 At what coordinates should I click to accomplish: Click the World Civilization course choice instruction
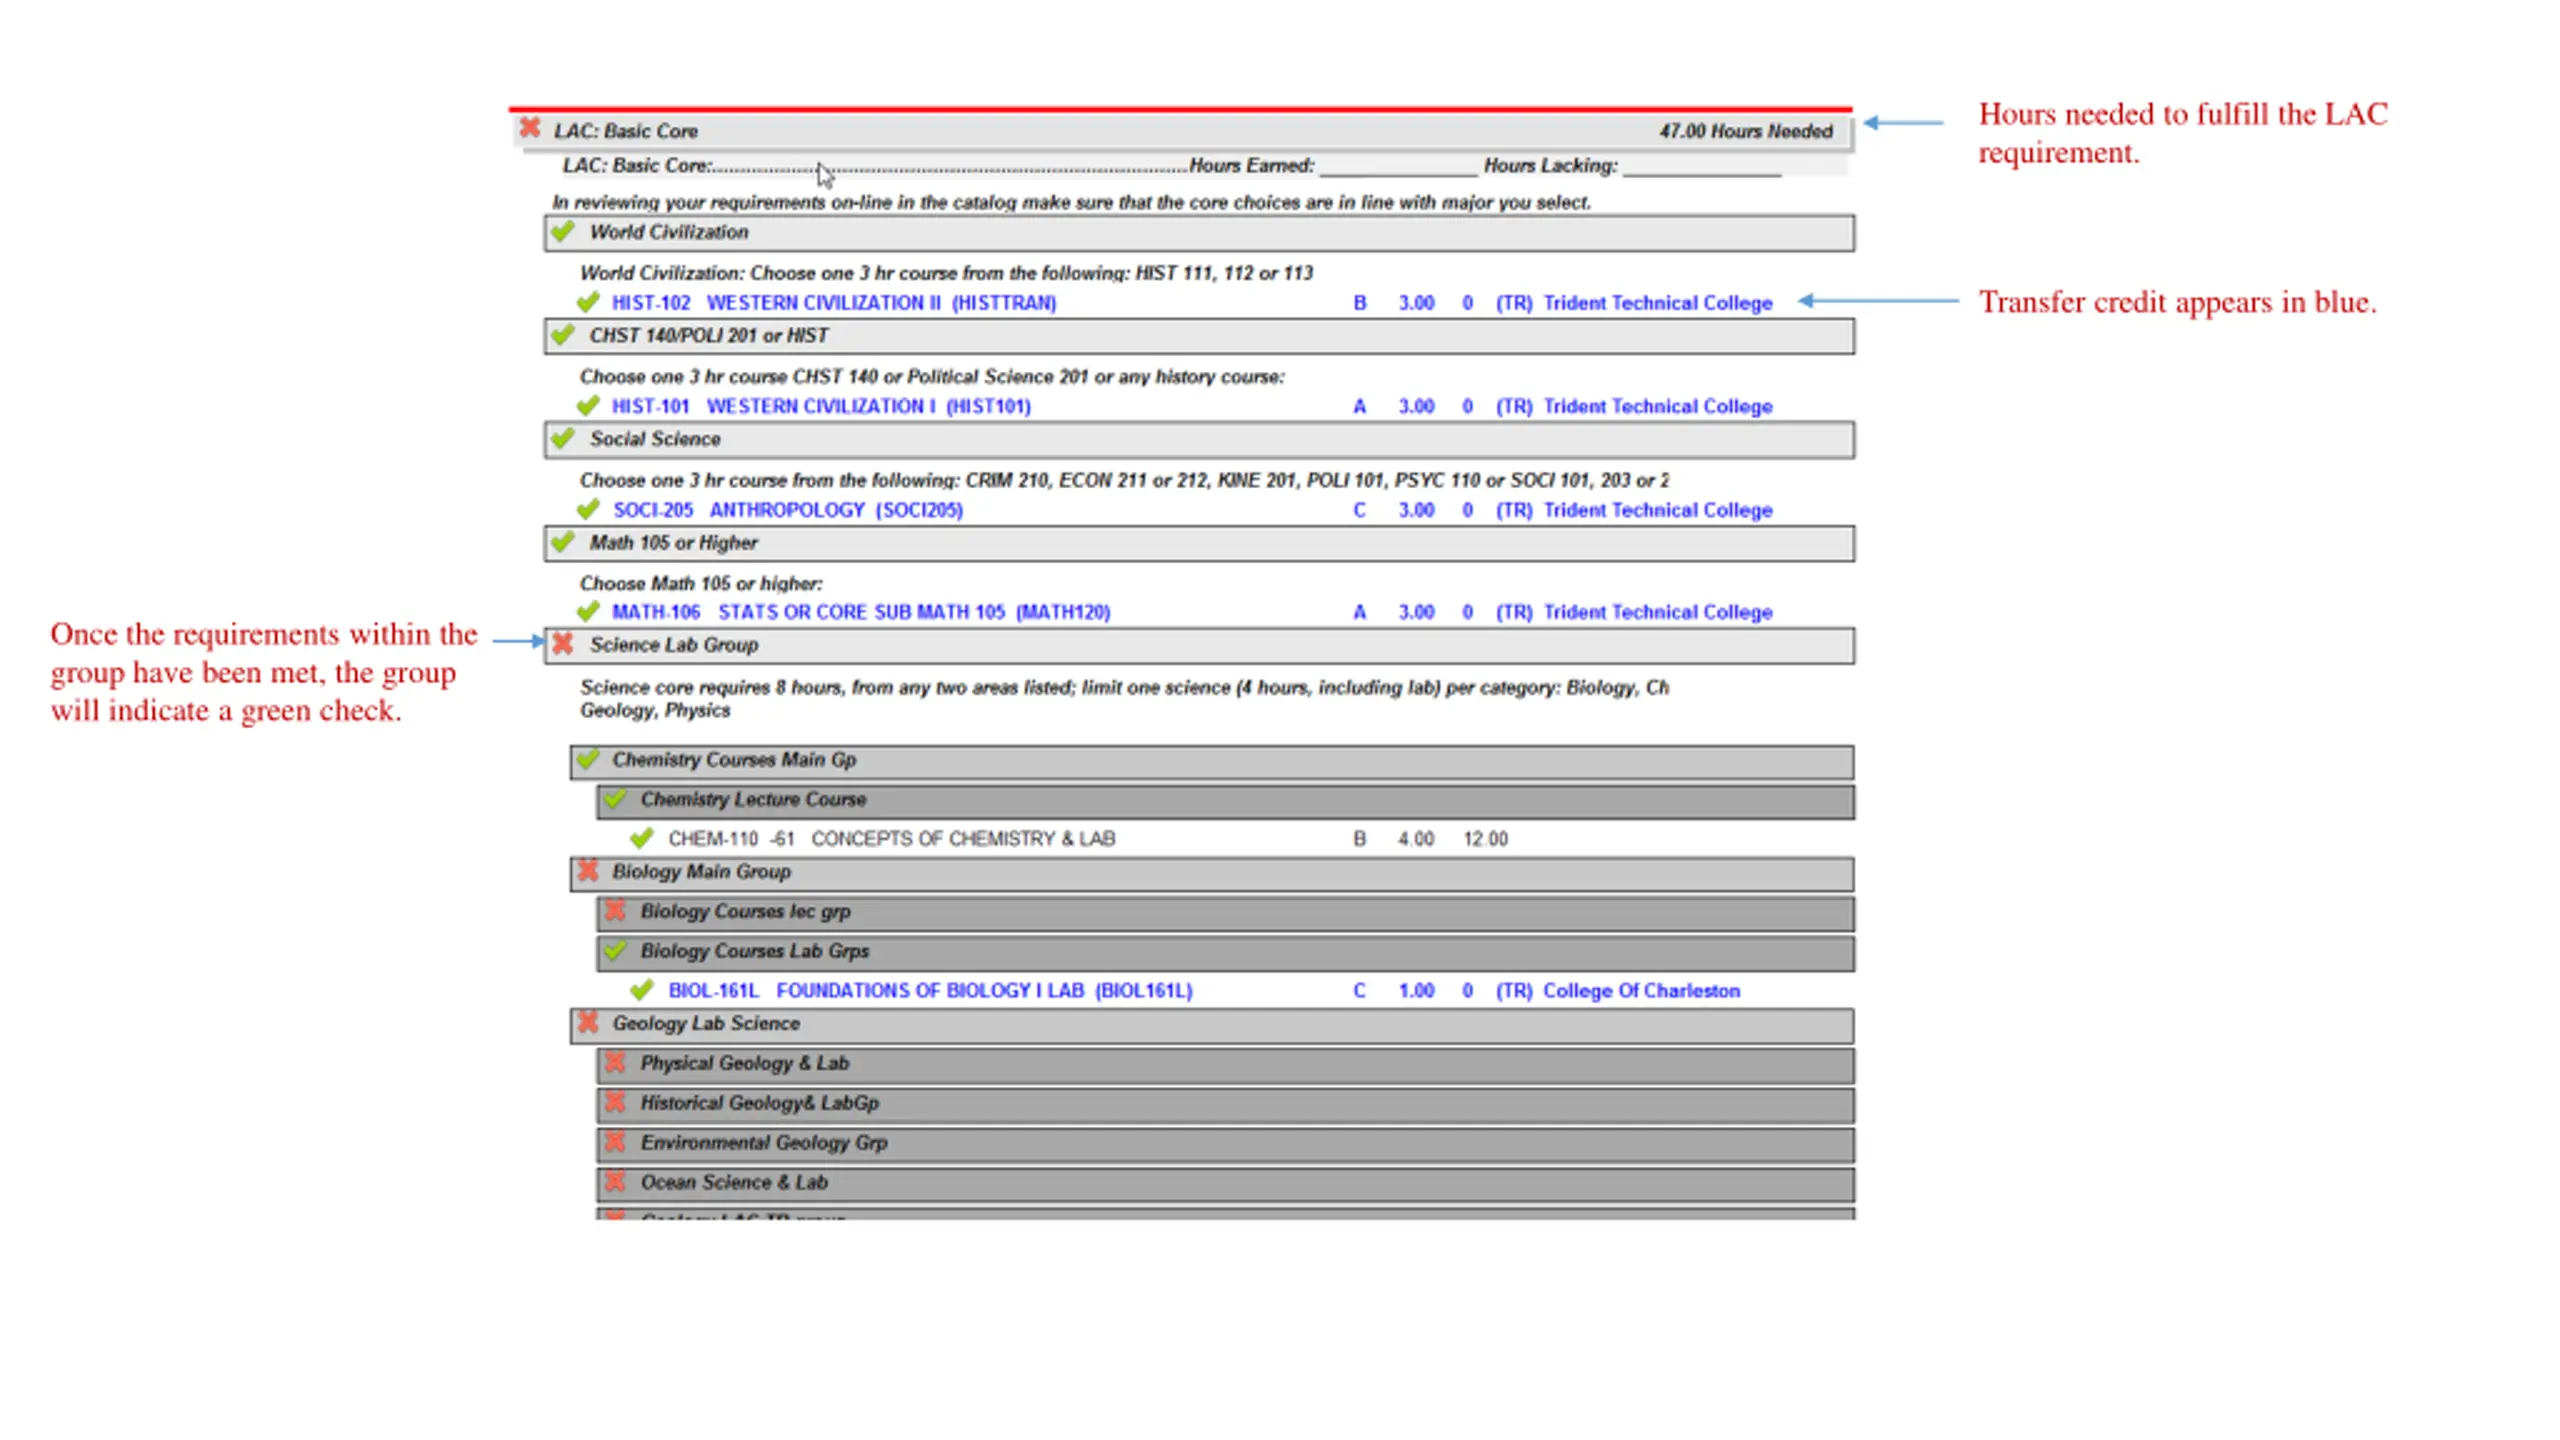[x=946, y=273]
